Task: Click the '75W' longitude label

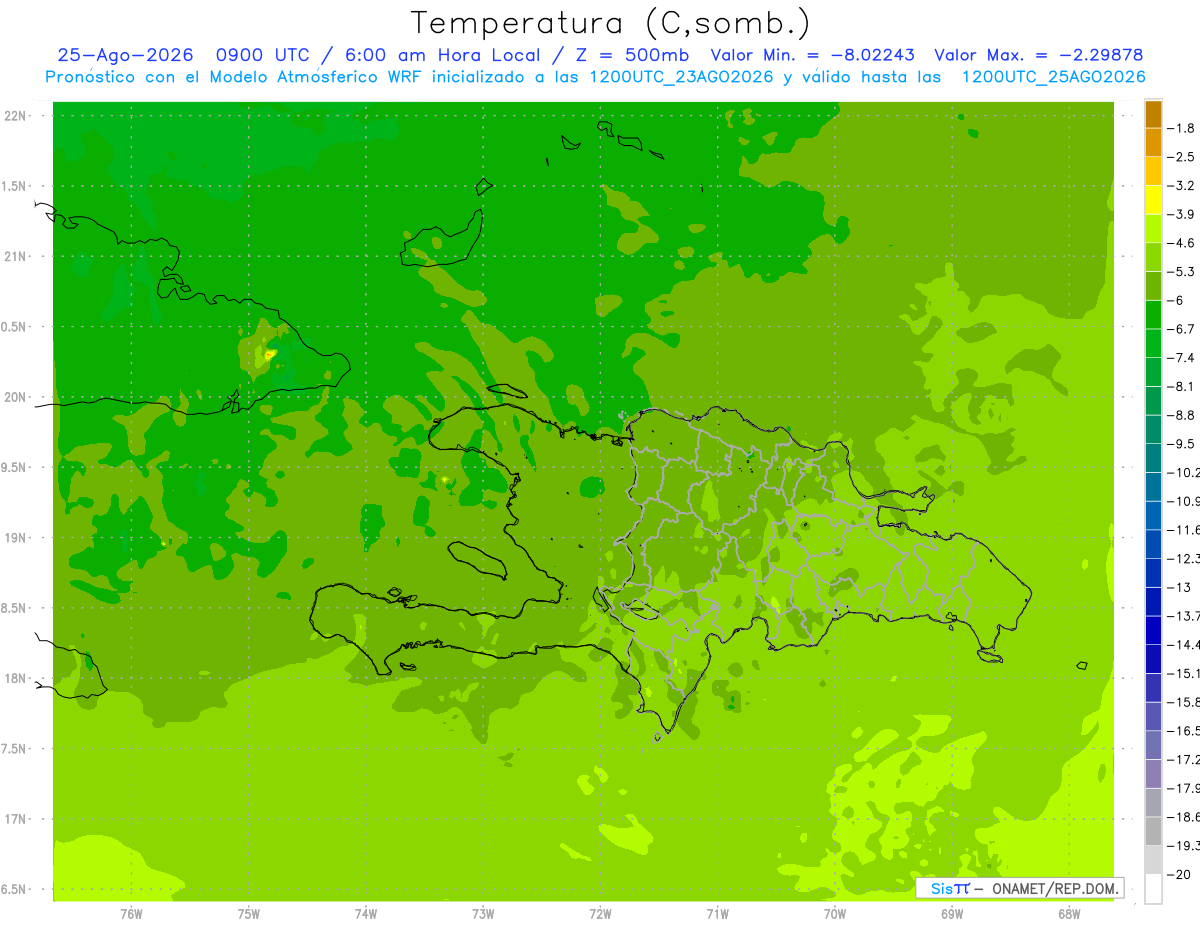Action: coord(249,913)
